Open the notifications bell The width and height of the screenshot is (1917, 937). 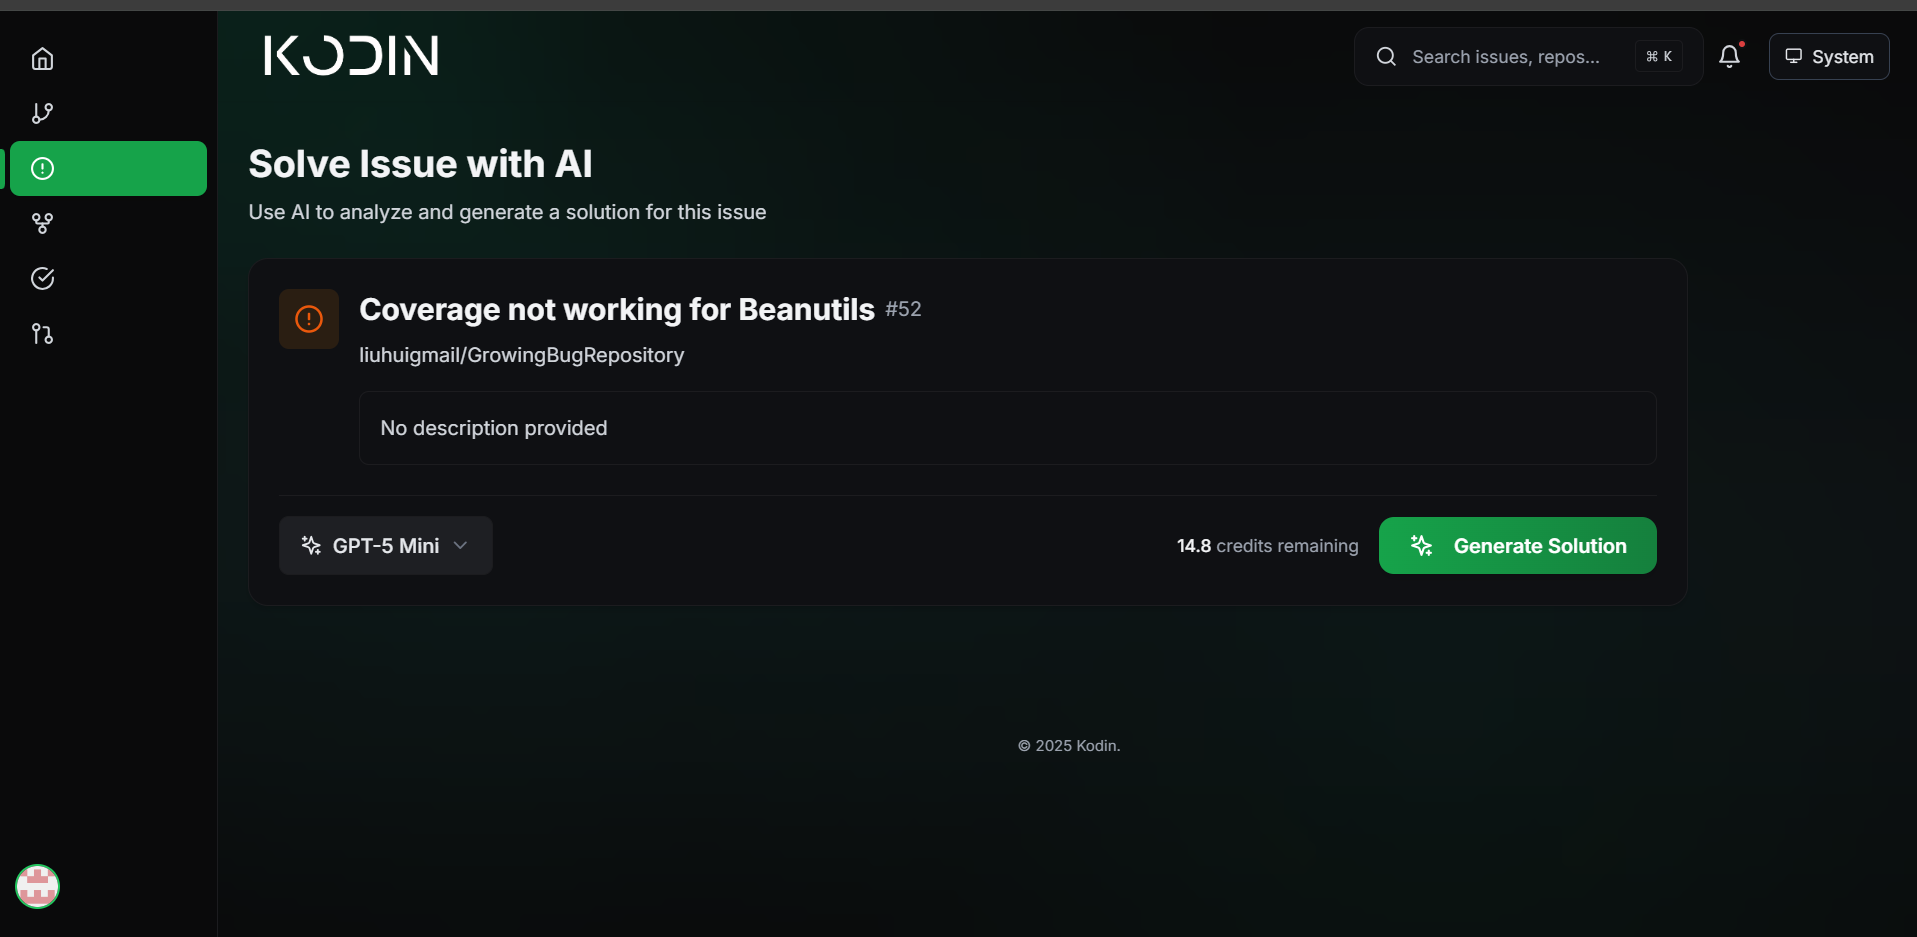click(x=1729, y=57)
